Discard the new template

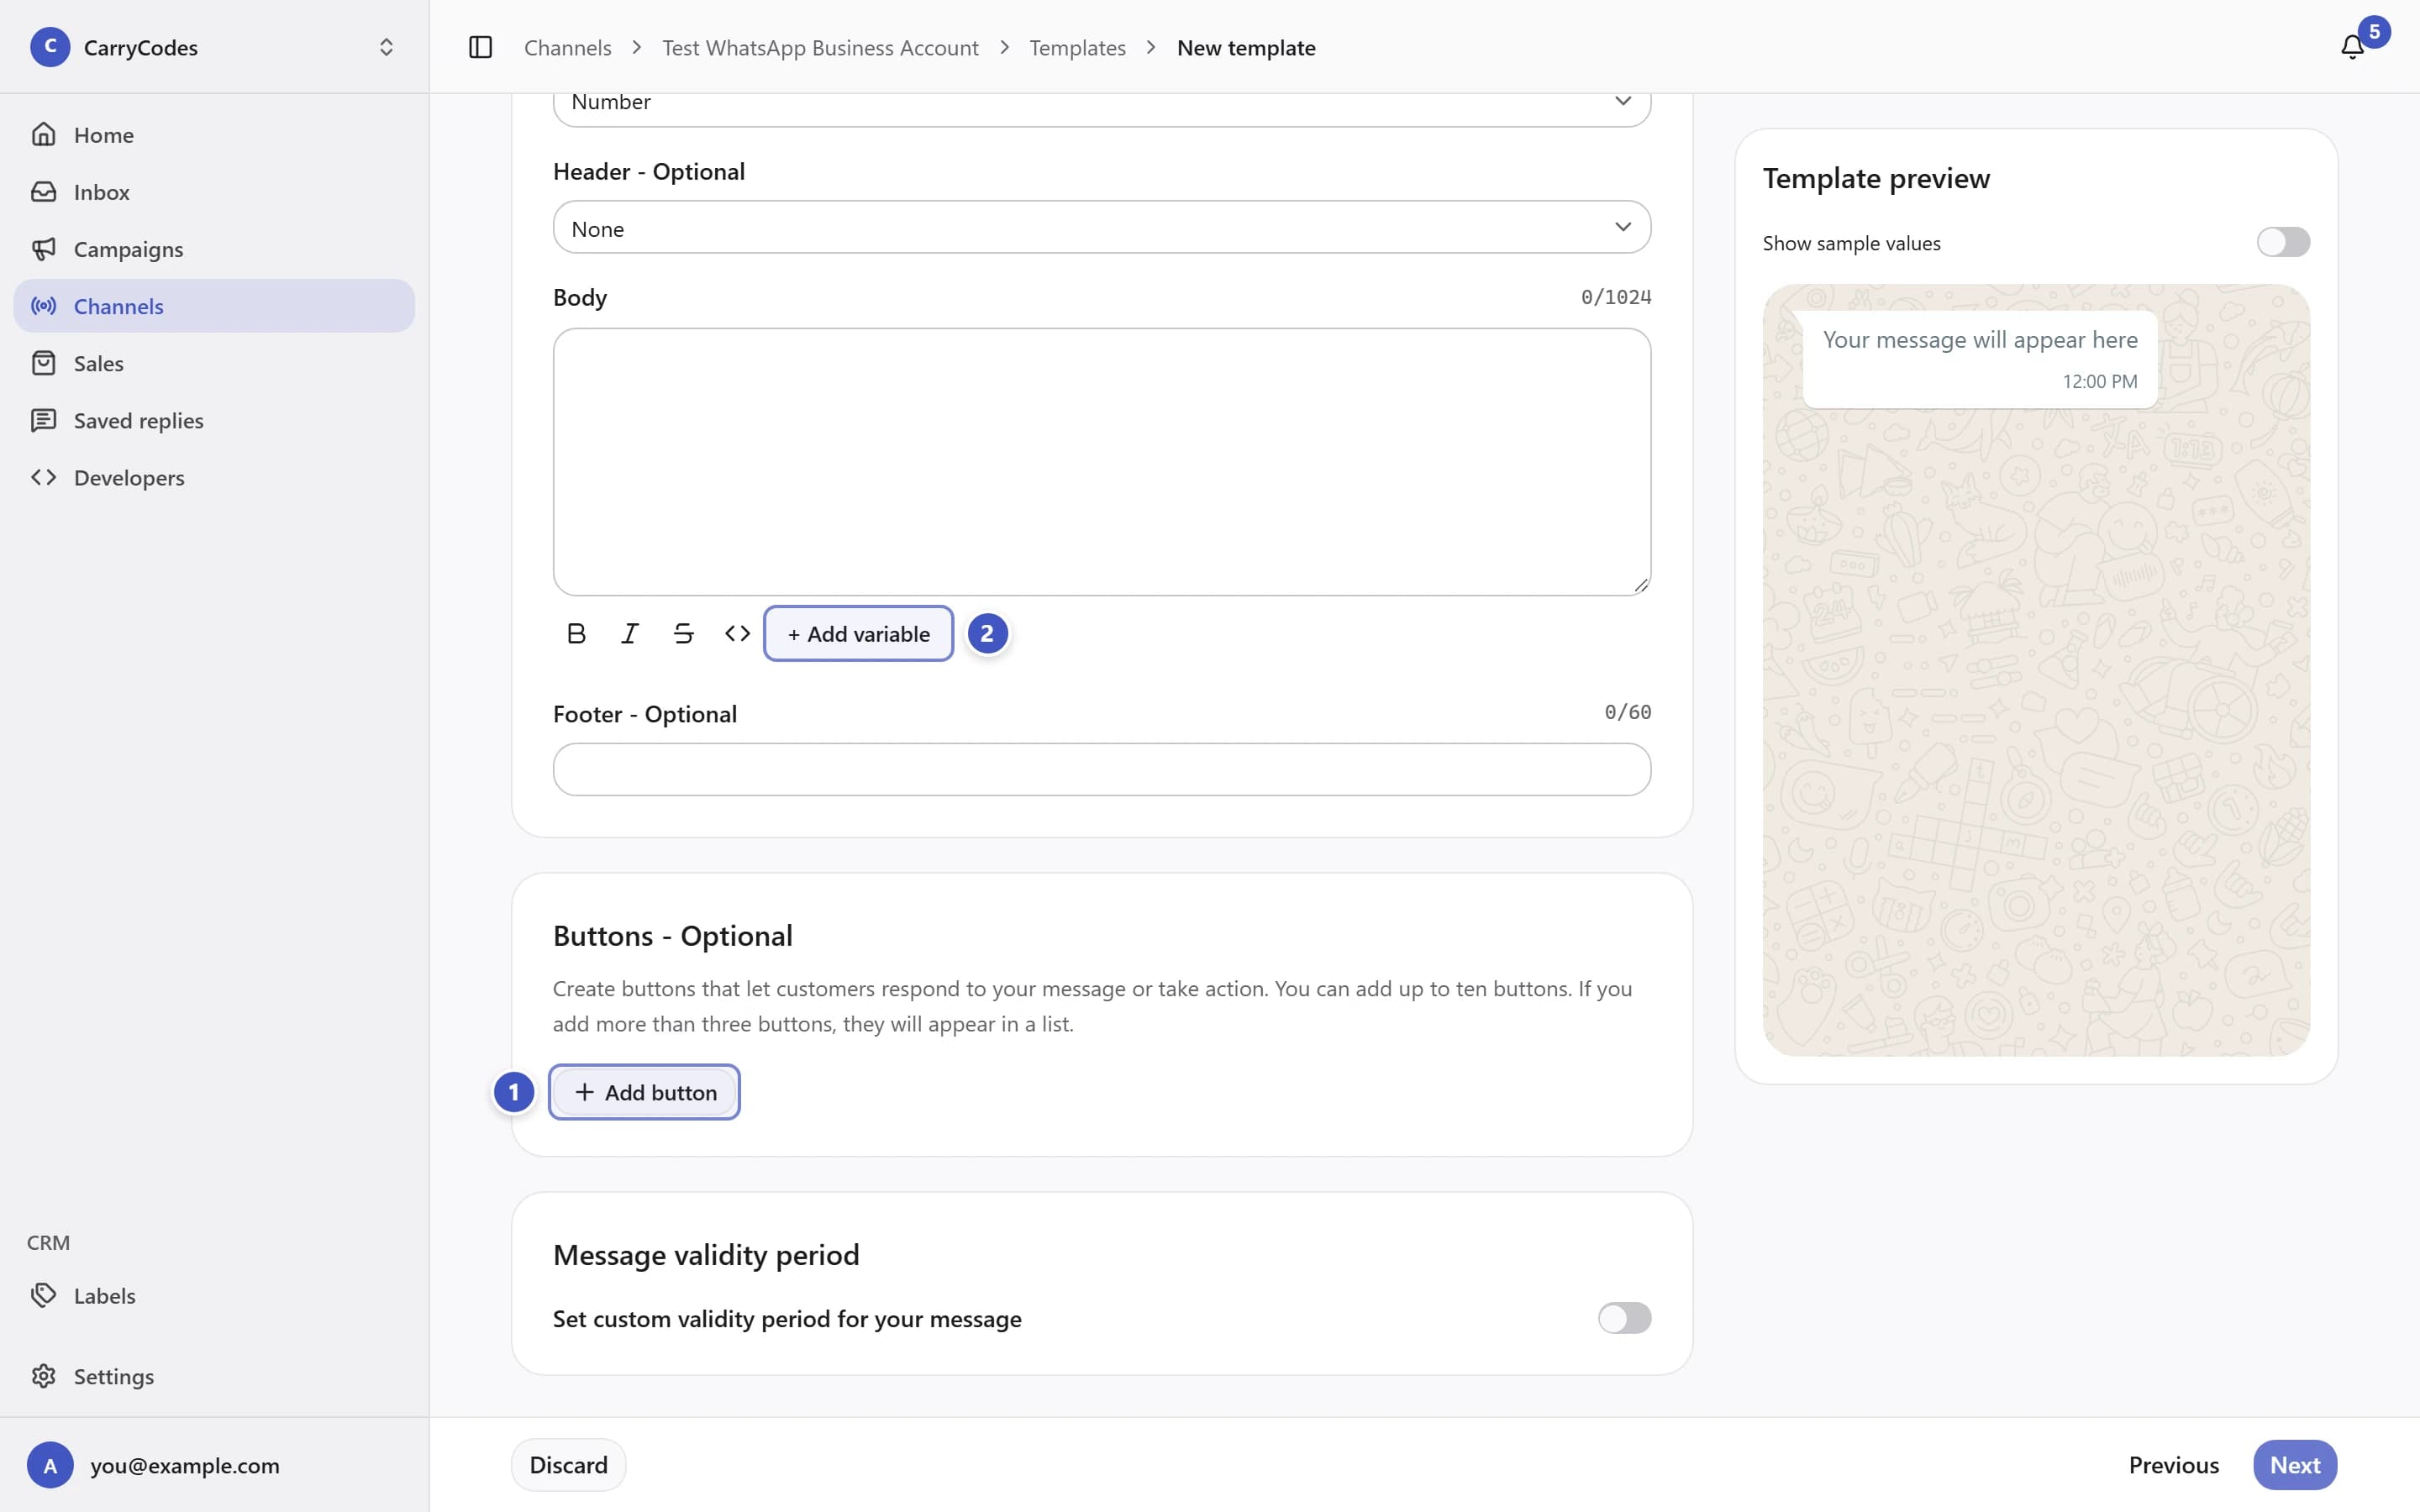point(568,1465)
